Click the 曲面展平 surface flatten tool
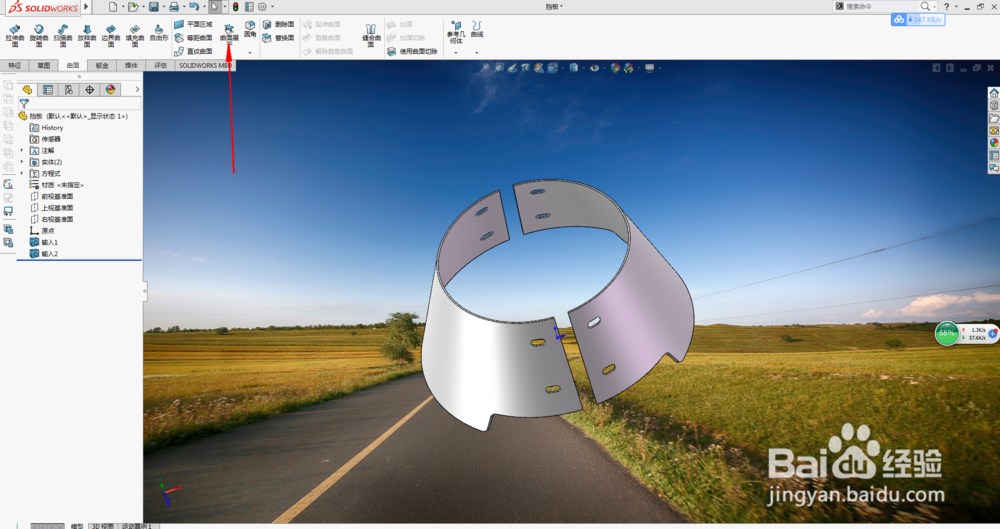1000x529 pixels. (229, 34)
